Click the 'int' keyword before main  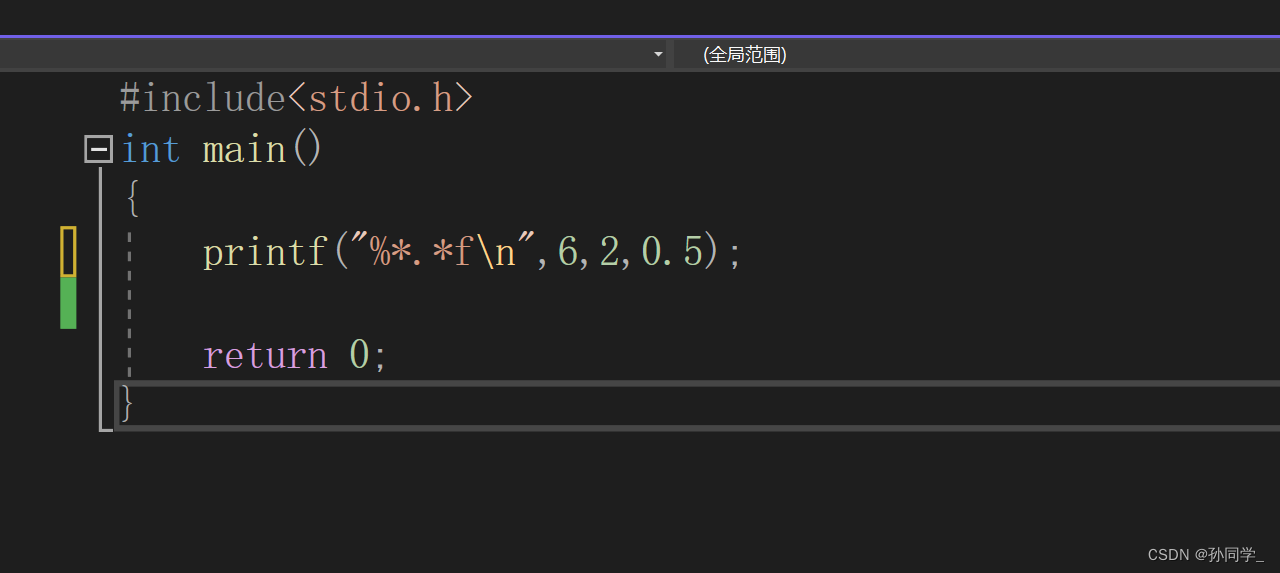(151, 150)
